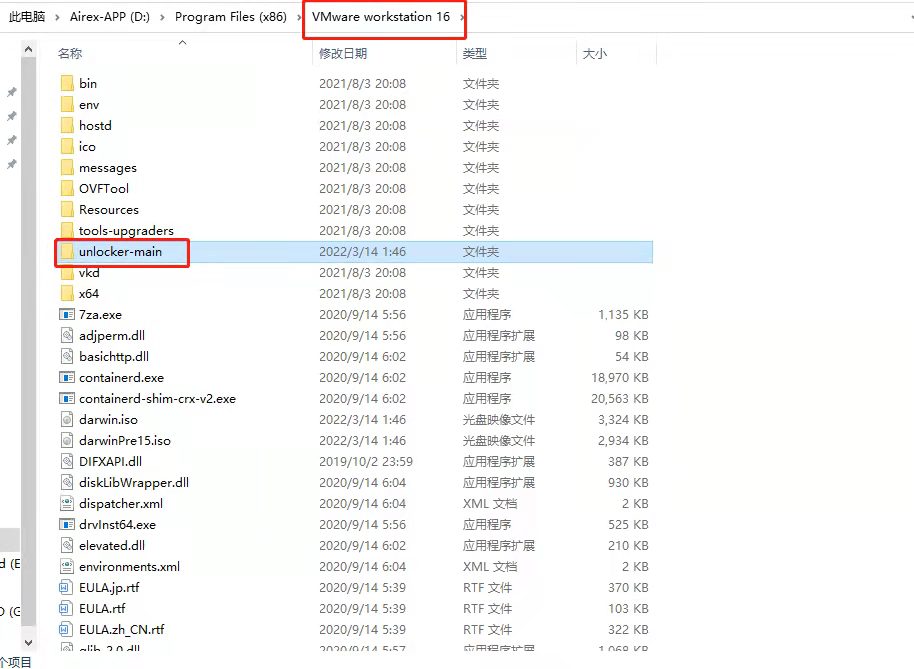Select the unlocker-main folder name

click(121, 252)
